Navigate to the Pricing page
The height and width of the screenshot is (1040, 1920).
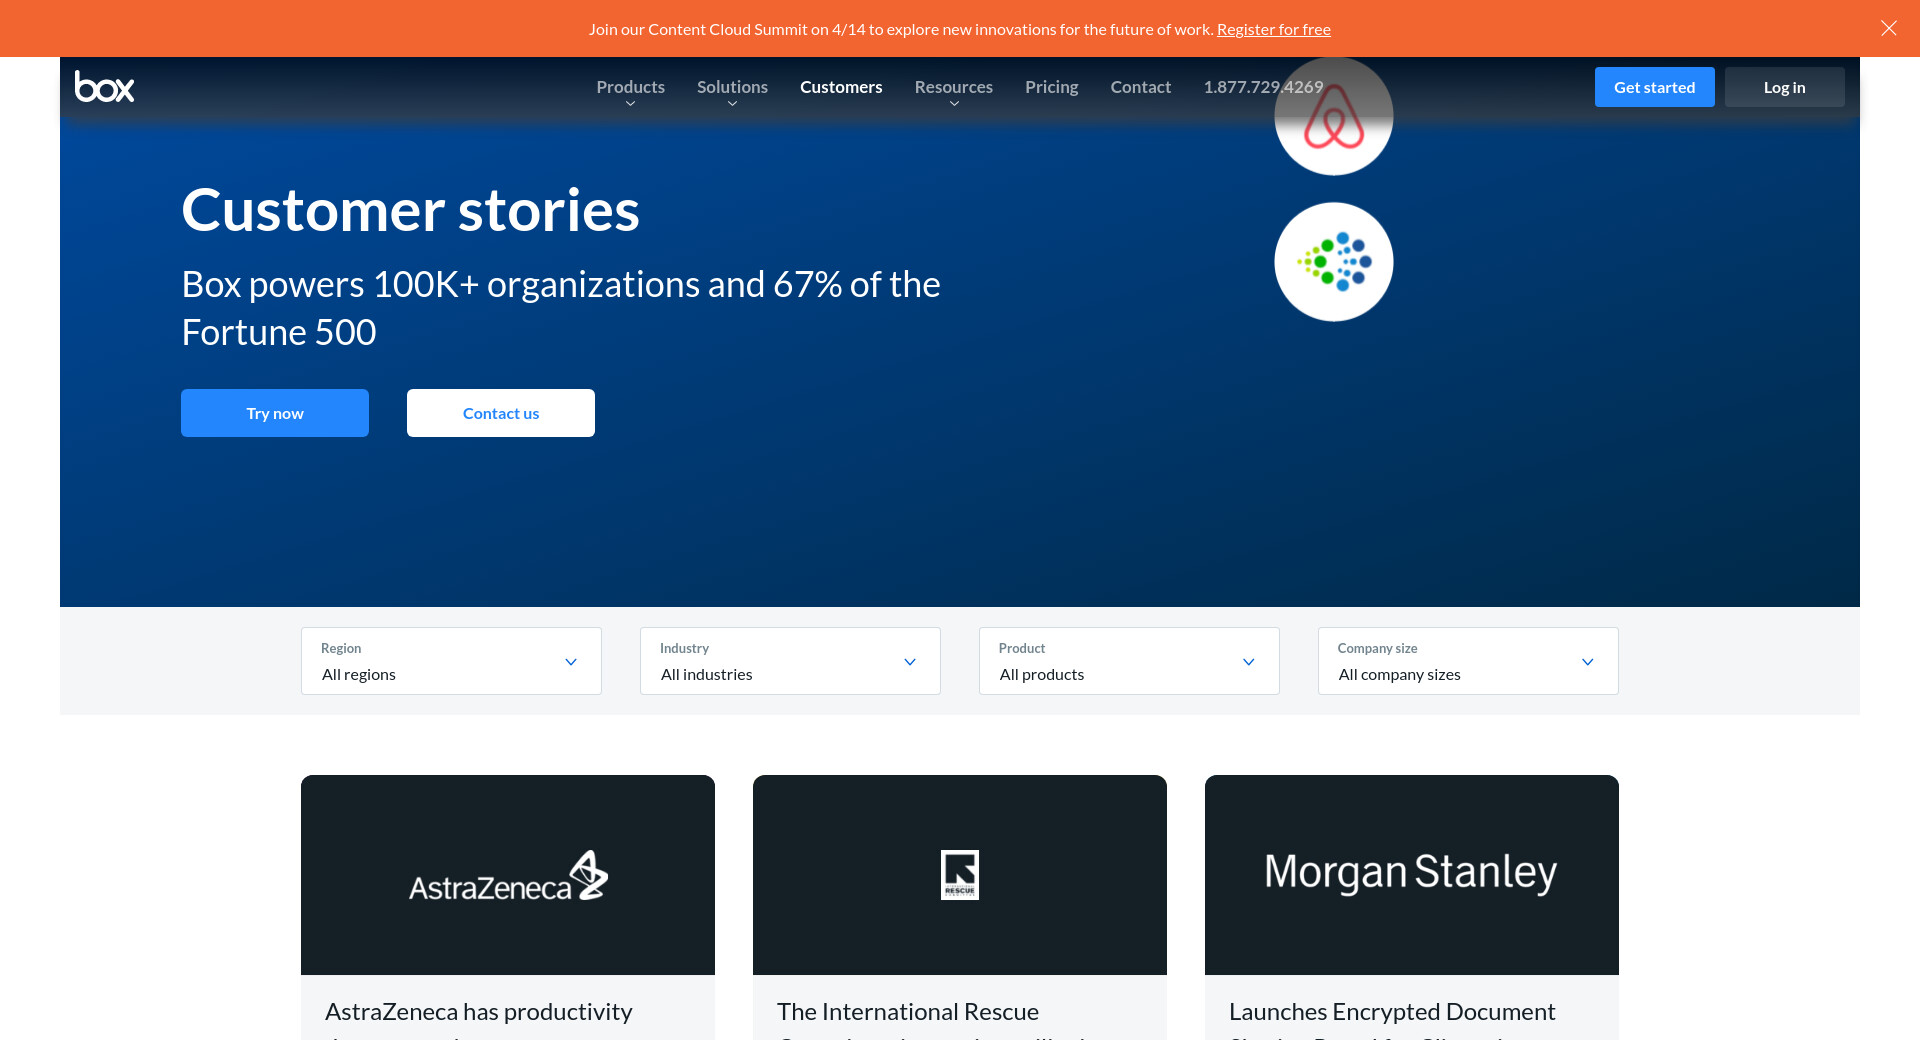tap(1051, 87)
